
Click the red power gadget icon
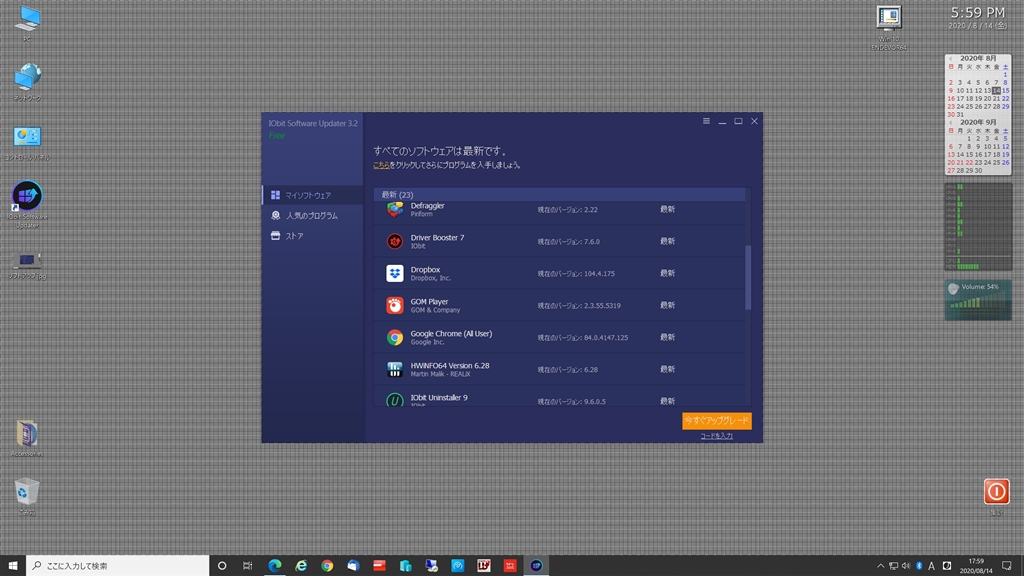click(997, 491)
